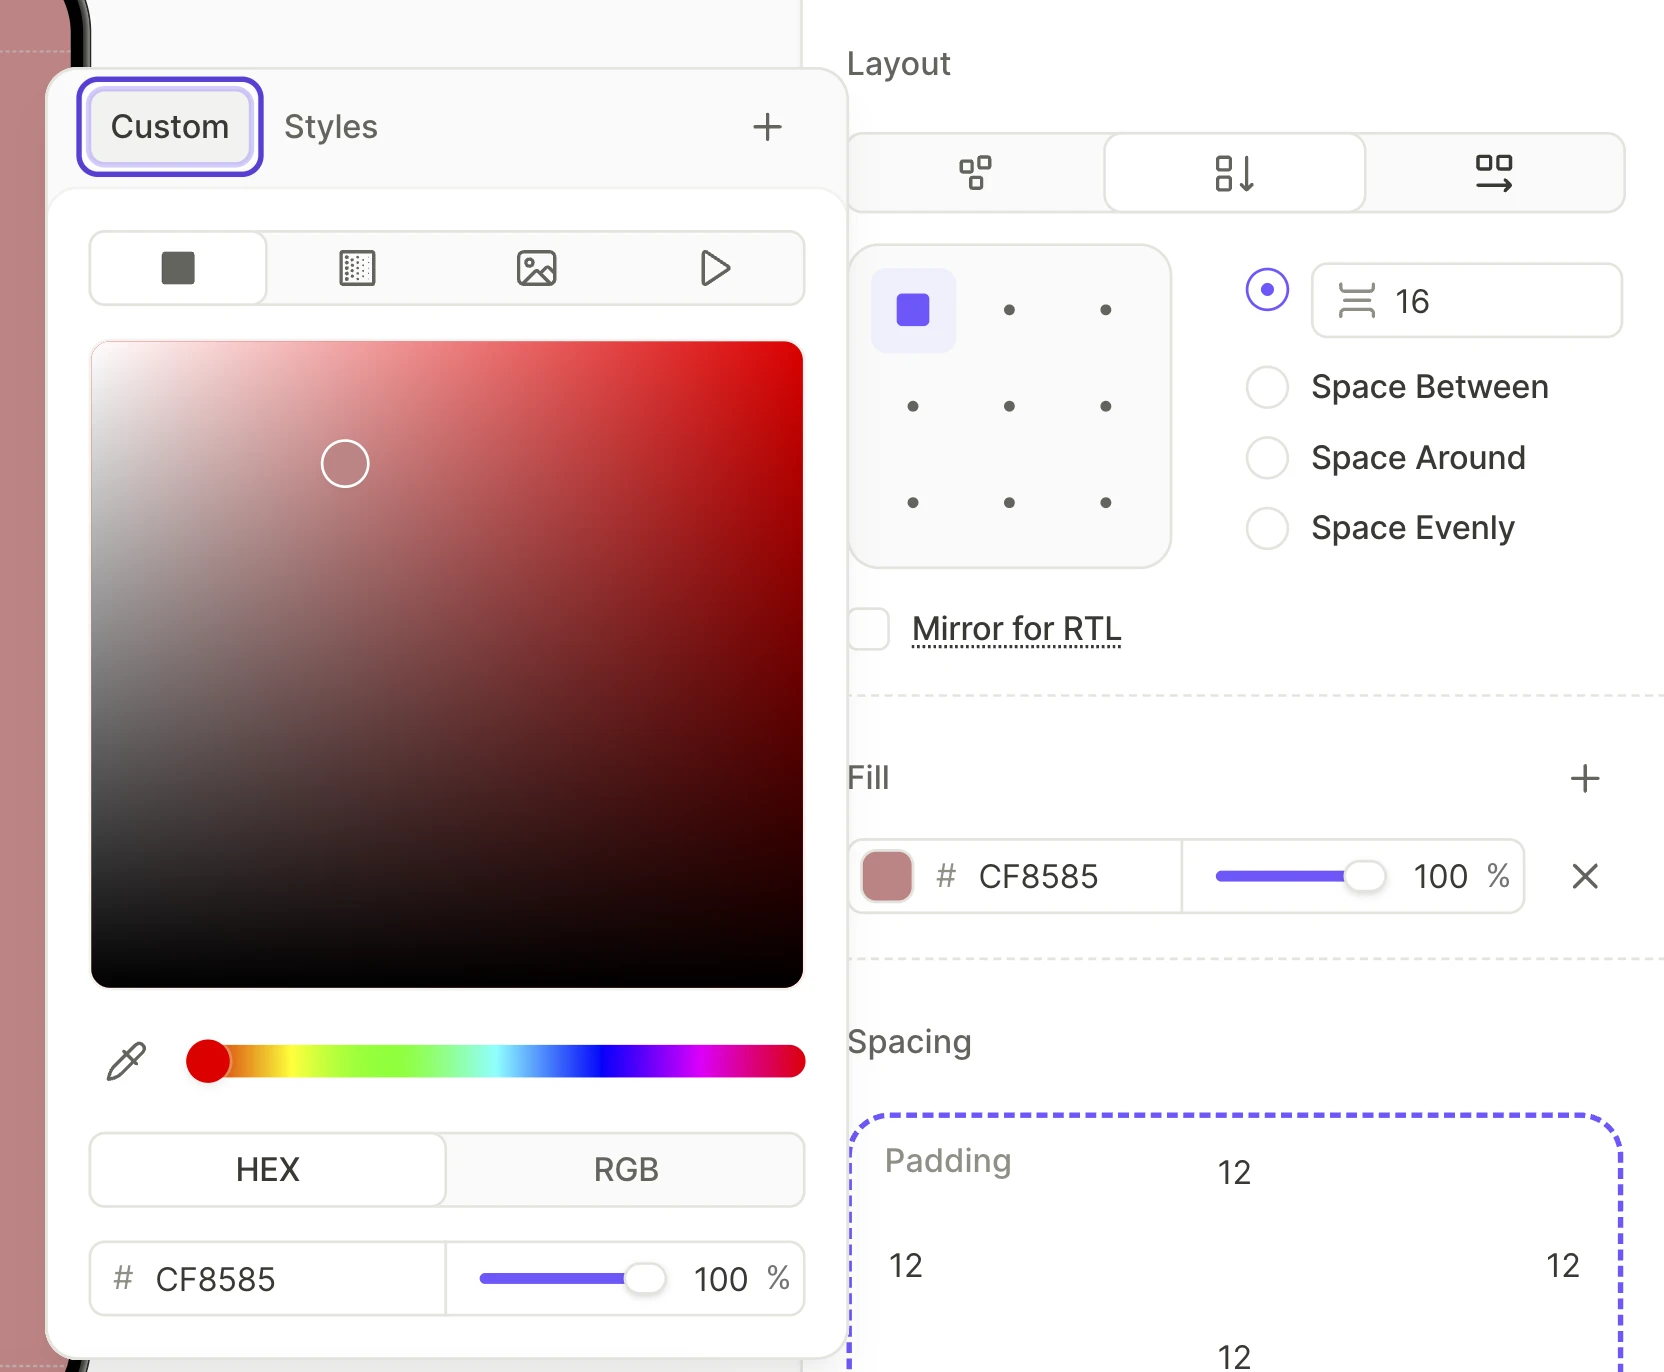Select Space Around radio option
The height and width of the screenshot is (1372, 1664).
(1267, 458)
